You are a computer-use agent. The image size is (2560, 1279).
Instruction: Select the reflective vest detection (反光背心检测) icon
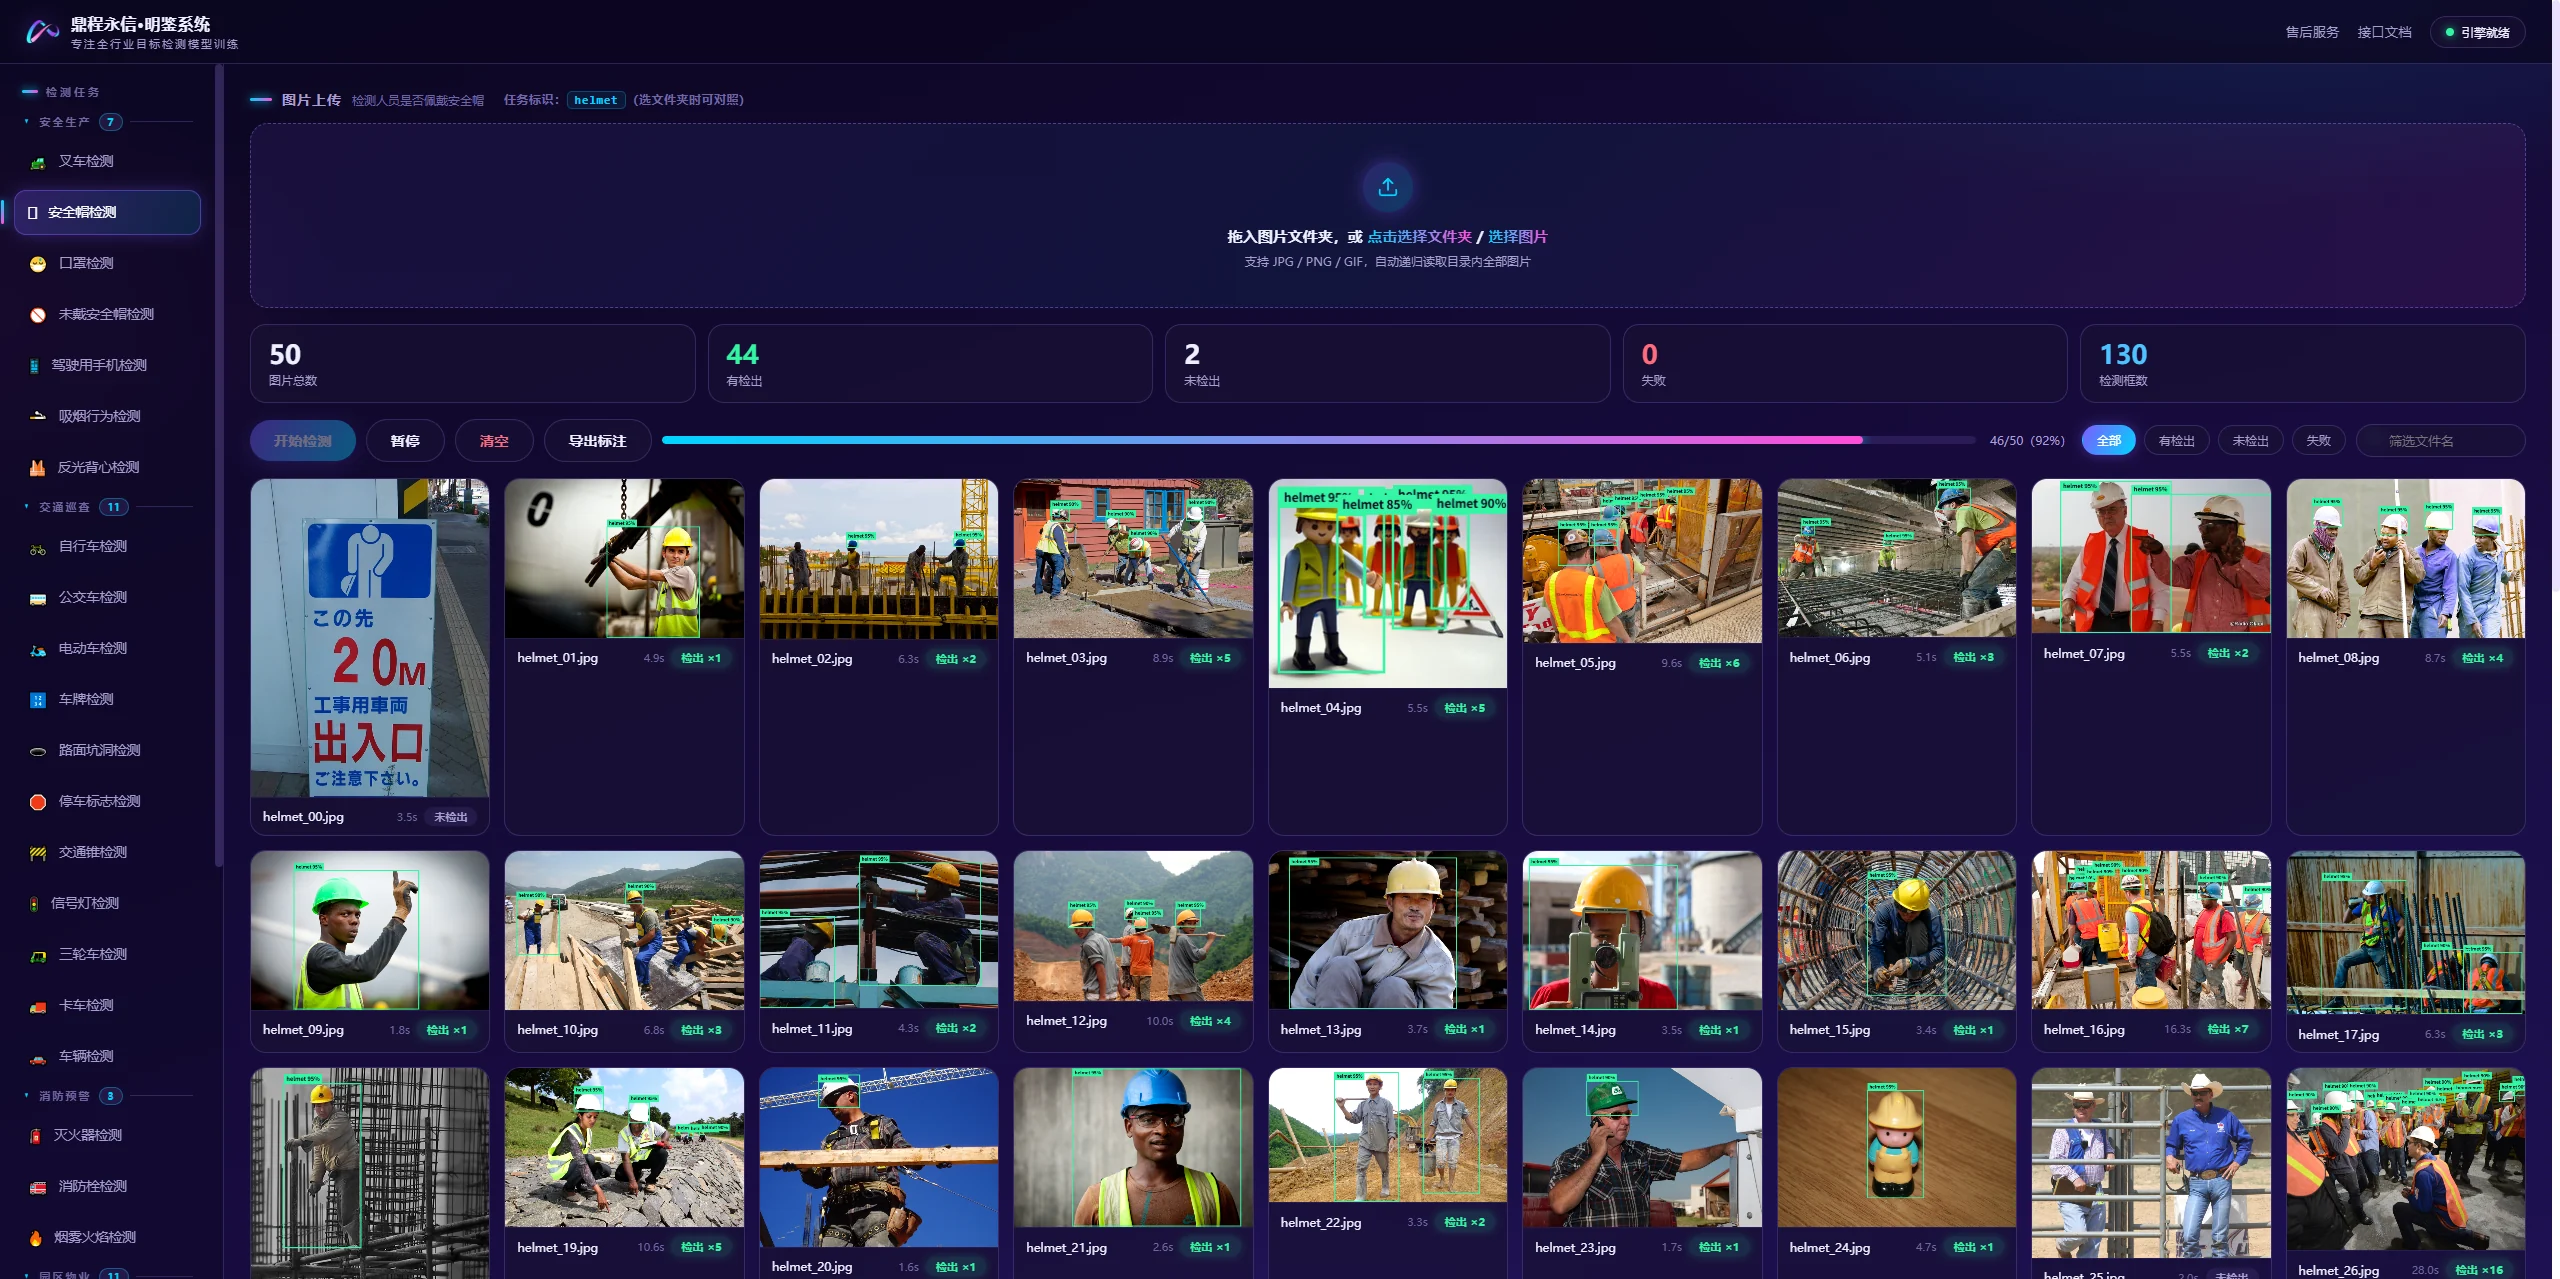coord(38,468)
